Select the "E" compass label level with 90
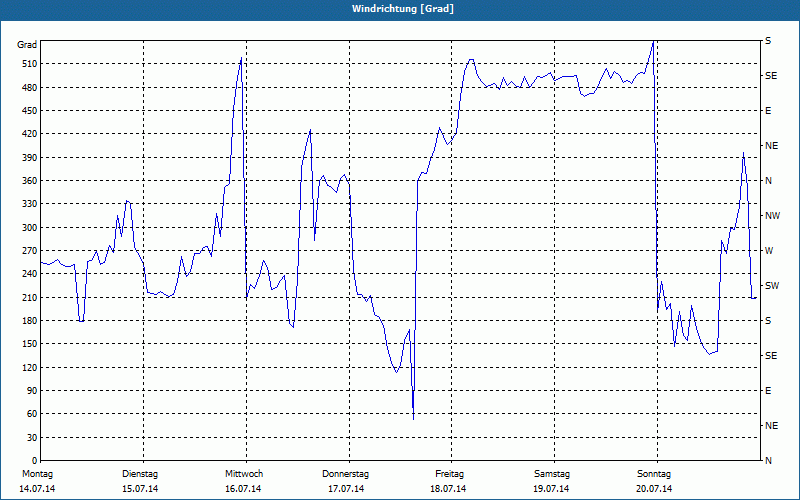 [x=768, y=391]
